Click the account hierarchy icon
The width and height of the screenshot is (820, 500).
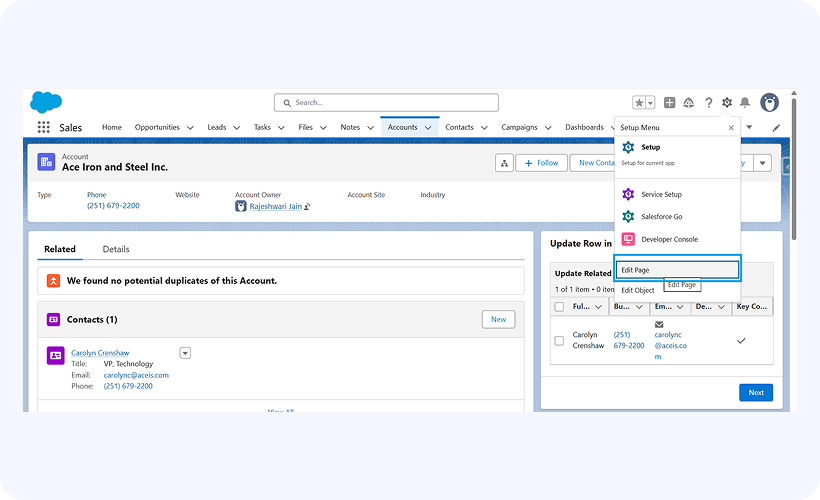504,163
